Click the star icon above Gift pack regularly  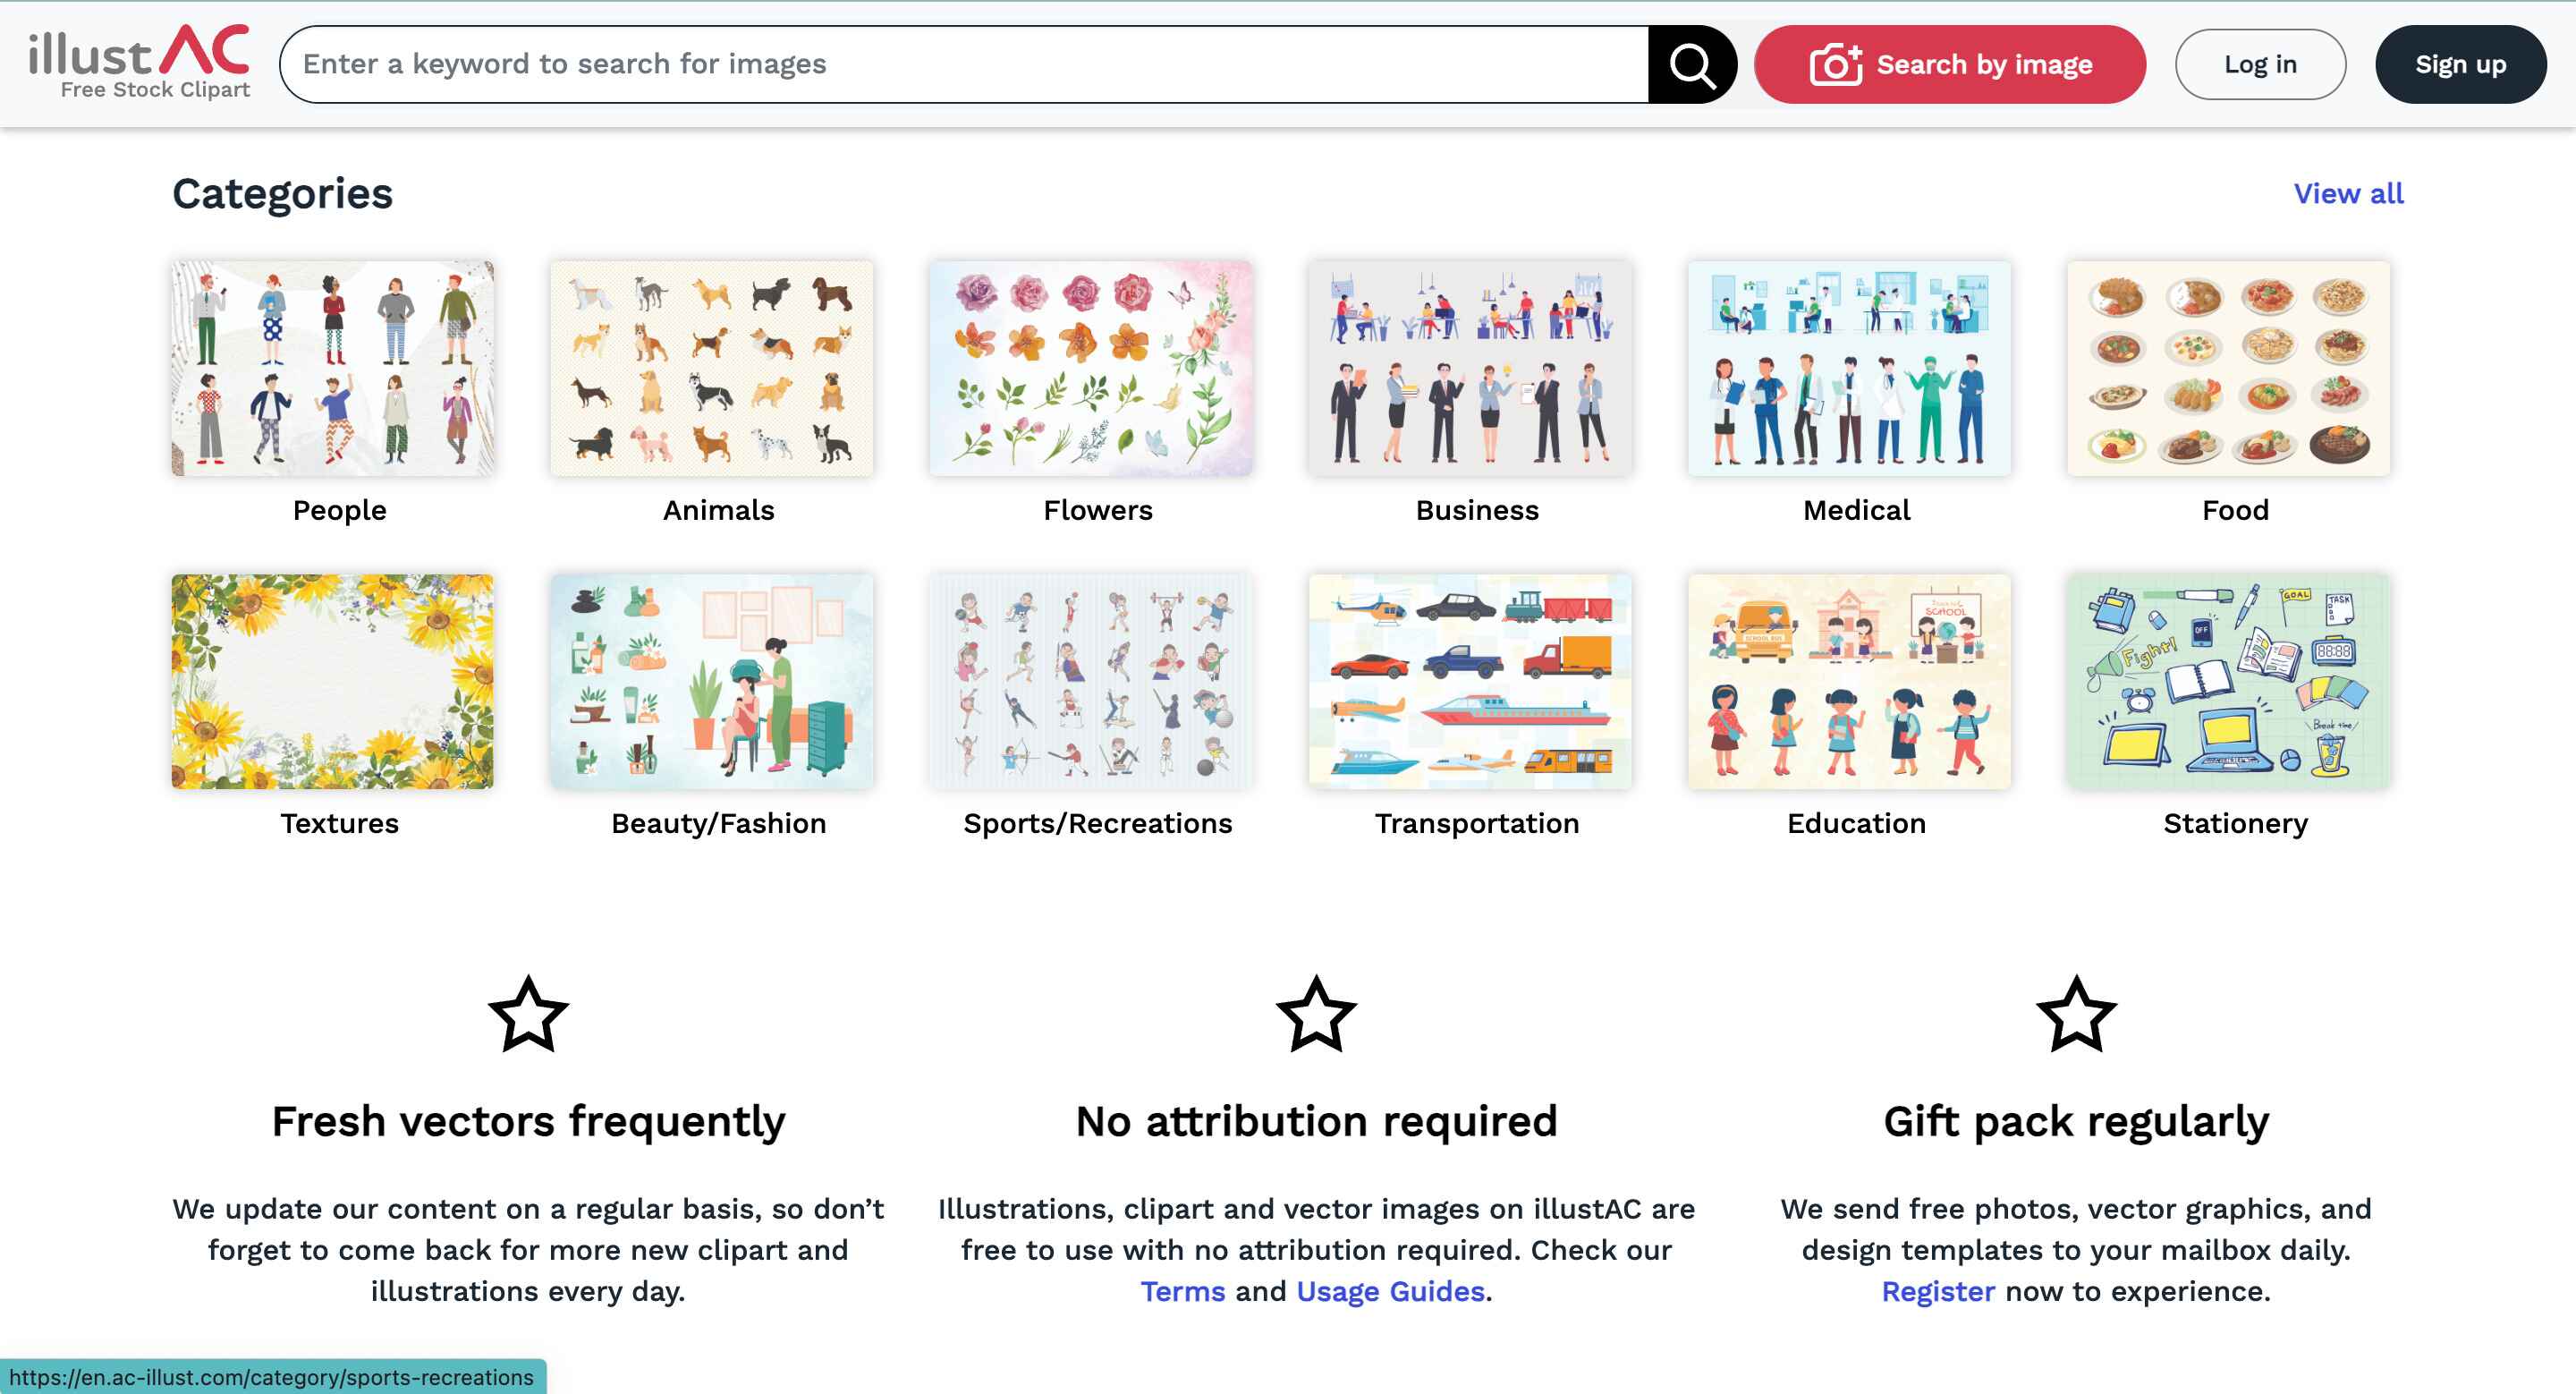[2076, 1014]
